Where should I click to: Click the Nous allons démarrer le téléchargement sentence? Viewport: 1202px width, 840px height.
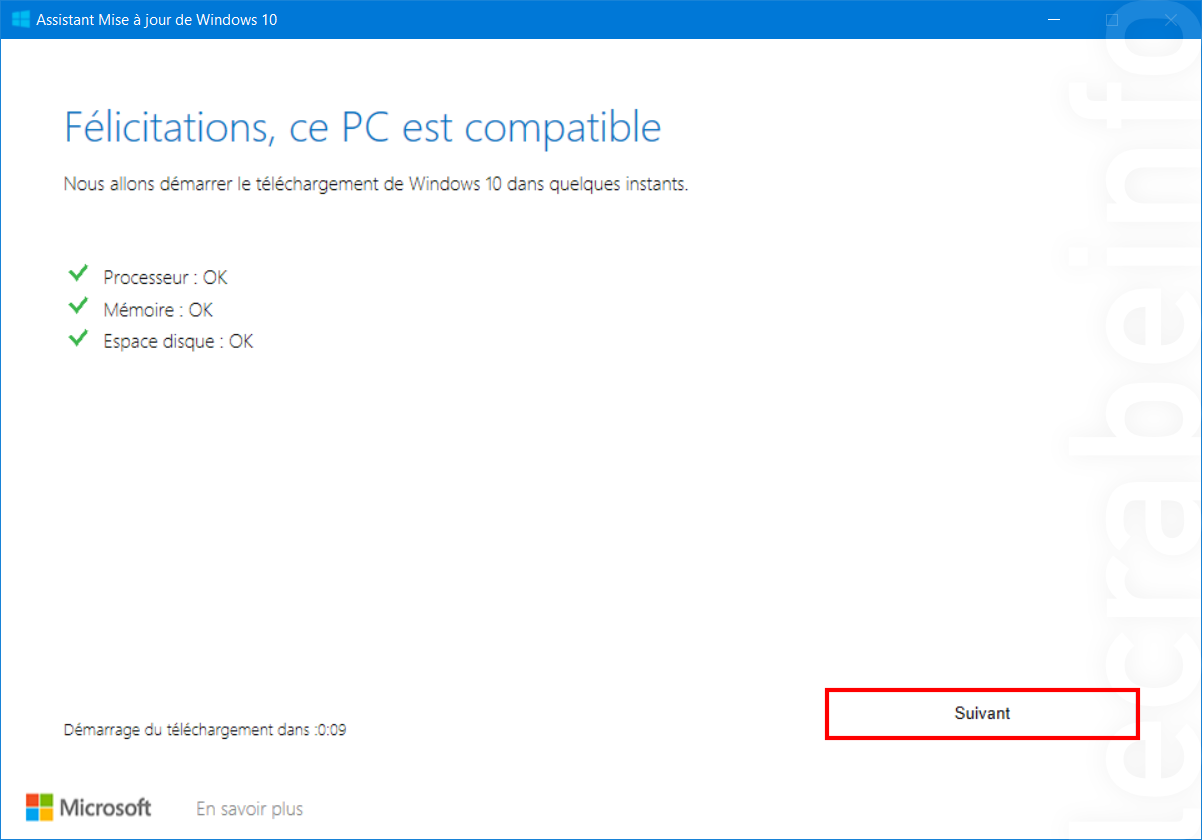tap(376, 184)
